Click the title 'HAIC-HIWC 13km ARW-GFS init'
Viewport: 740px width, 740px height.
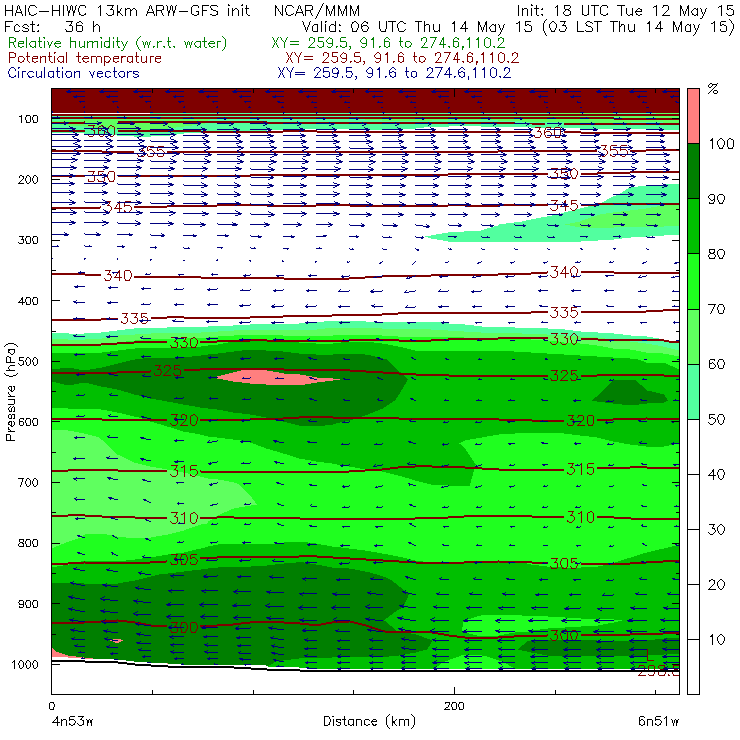pos(127,10)
